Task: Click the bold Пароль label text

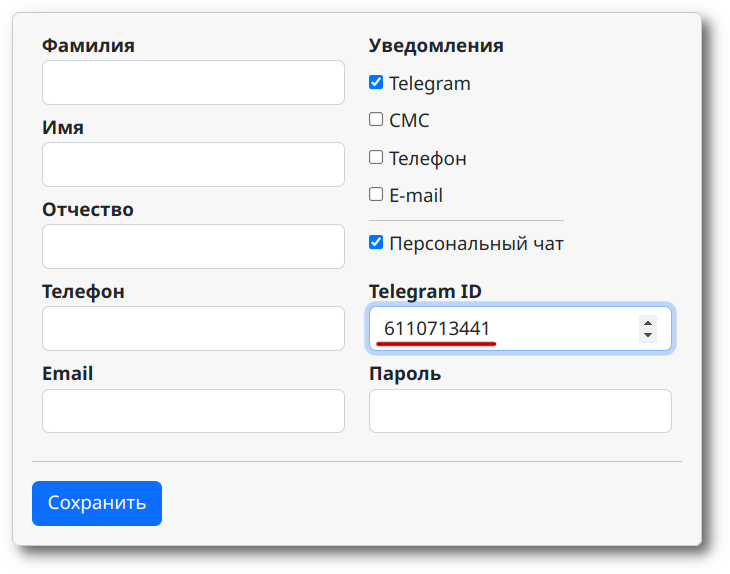Action: click(x=405, y=374)
